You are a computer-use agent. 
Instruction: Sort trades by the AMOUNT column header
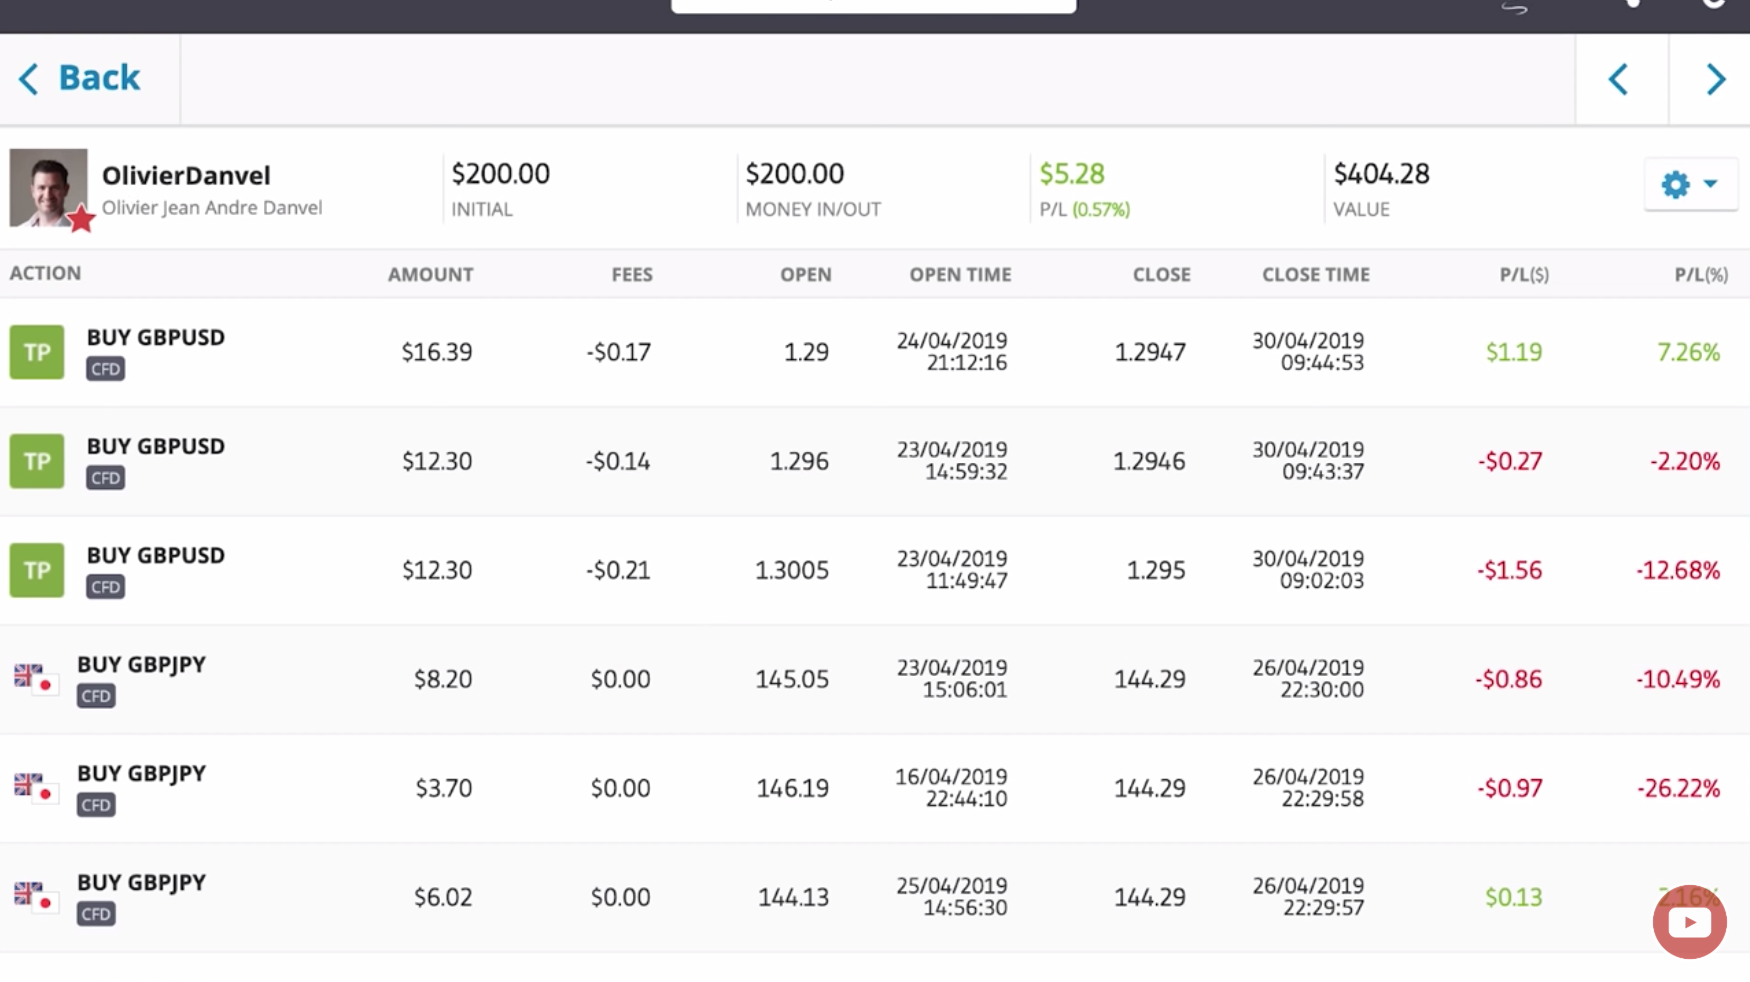(x=430, y=274)
